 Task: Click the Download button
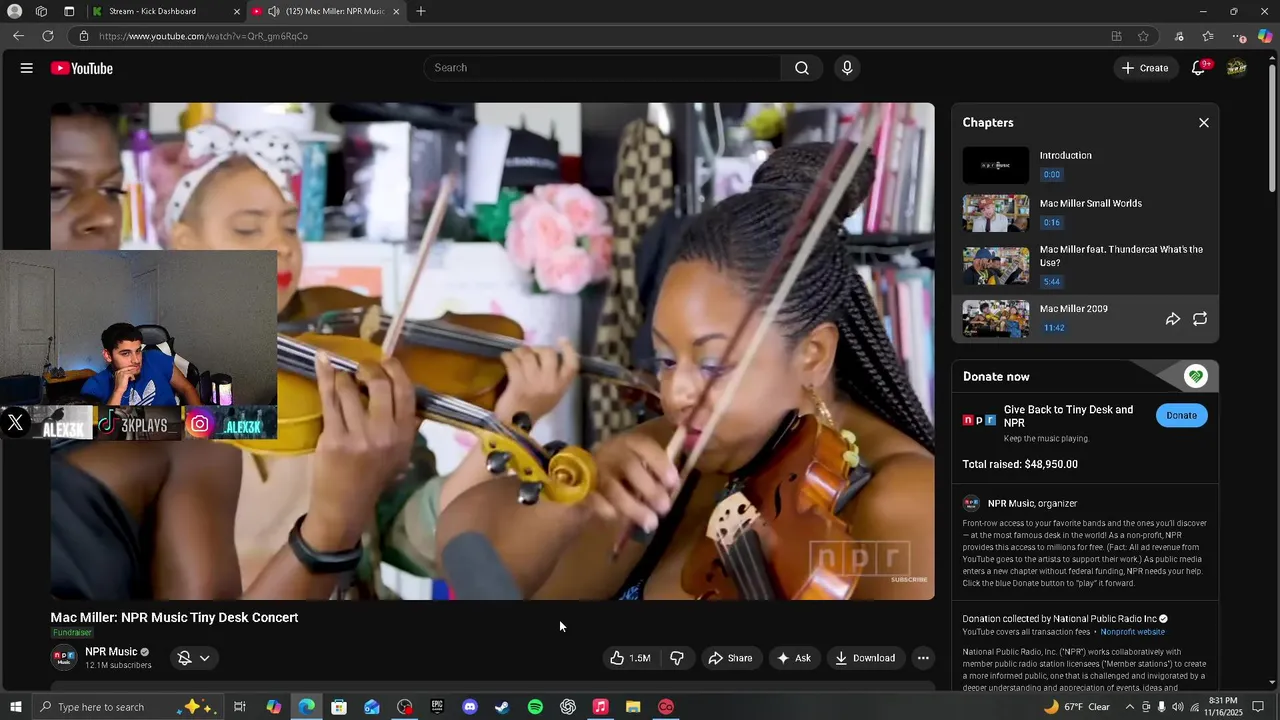[865, 658]
